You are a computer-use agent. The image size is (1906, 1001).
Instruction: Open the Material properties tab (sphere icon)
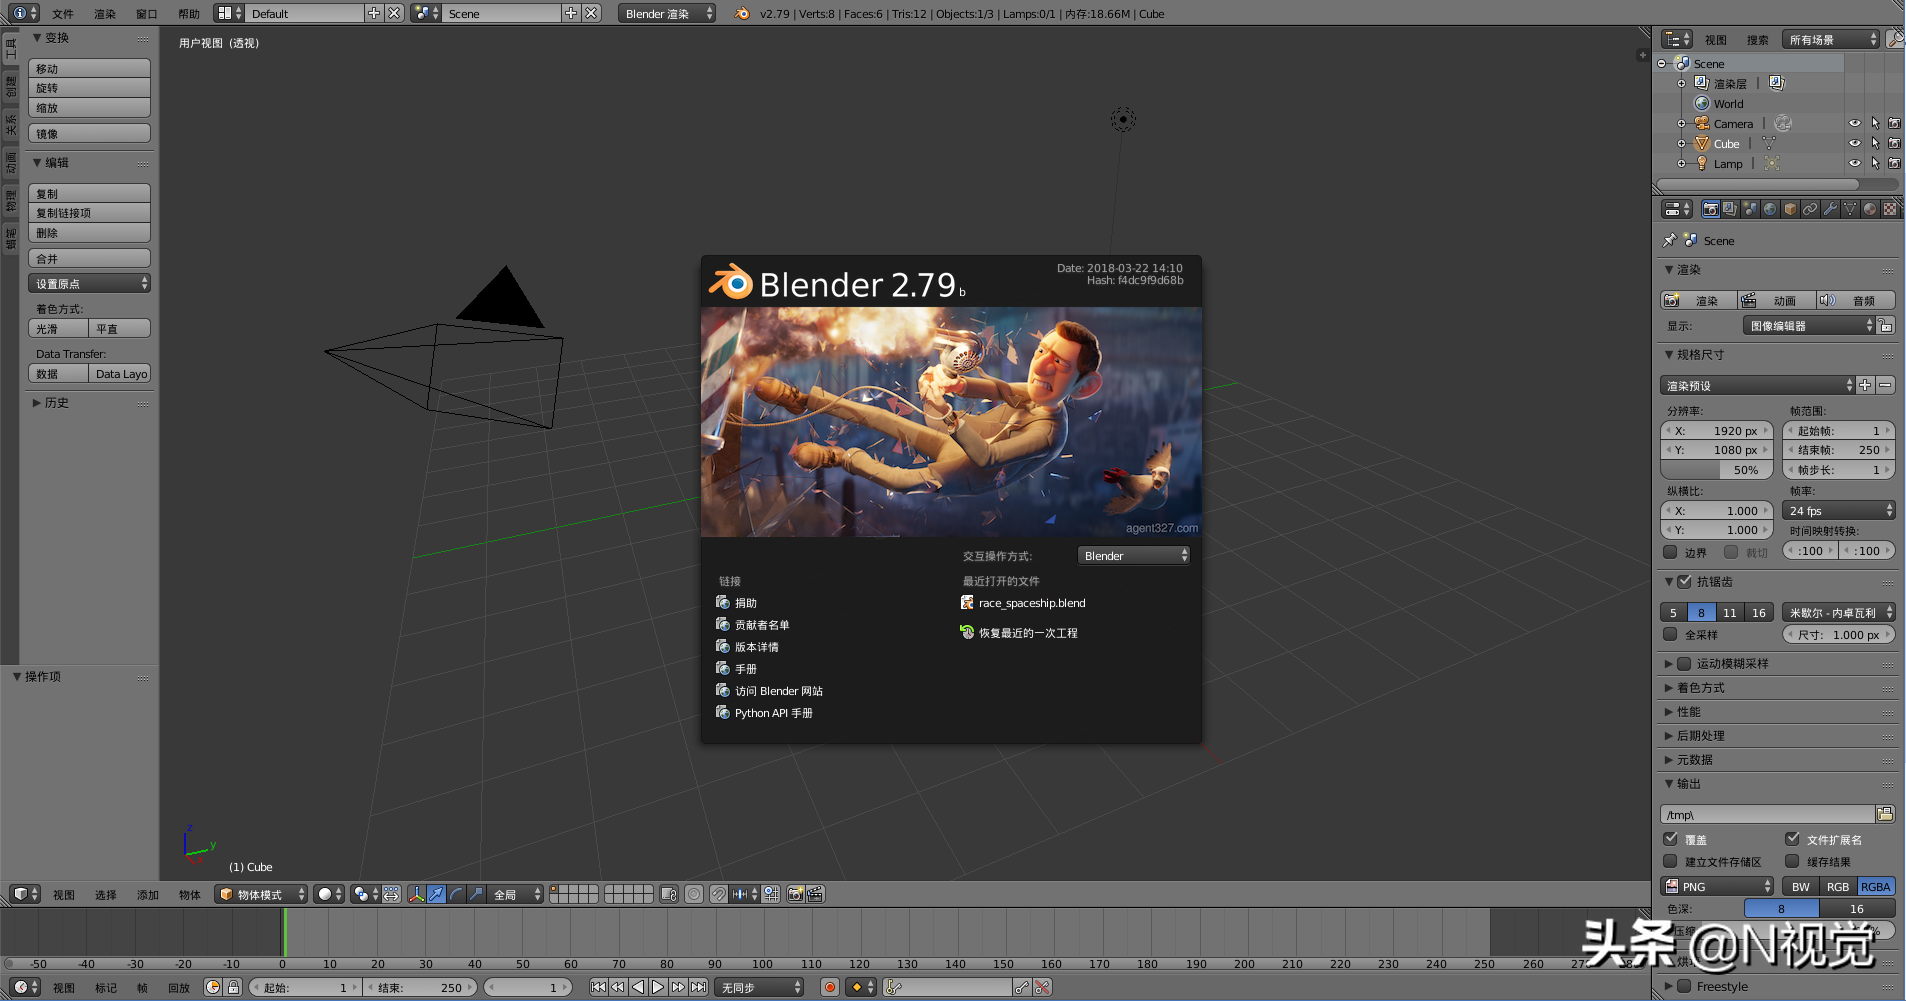(1870, 209)
